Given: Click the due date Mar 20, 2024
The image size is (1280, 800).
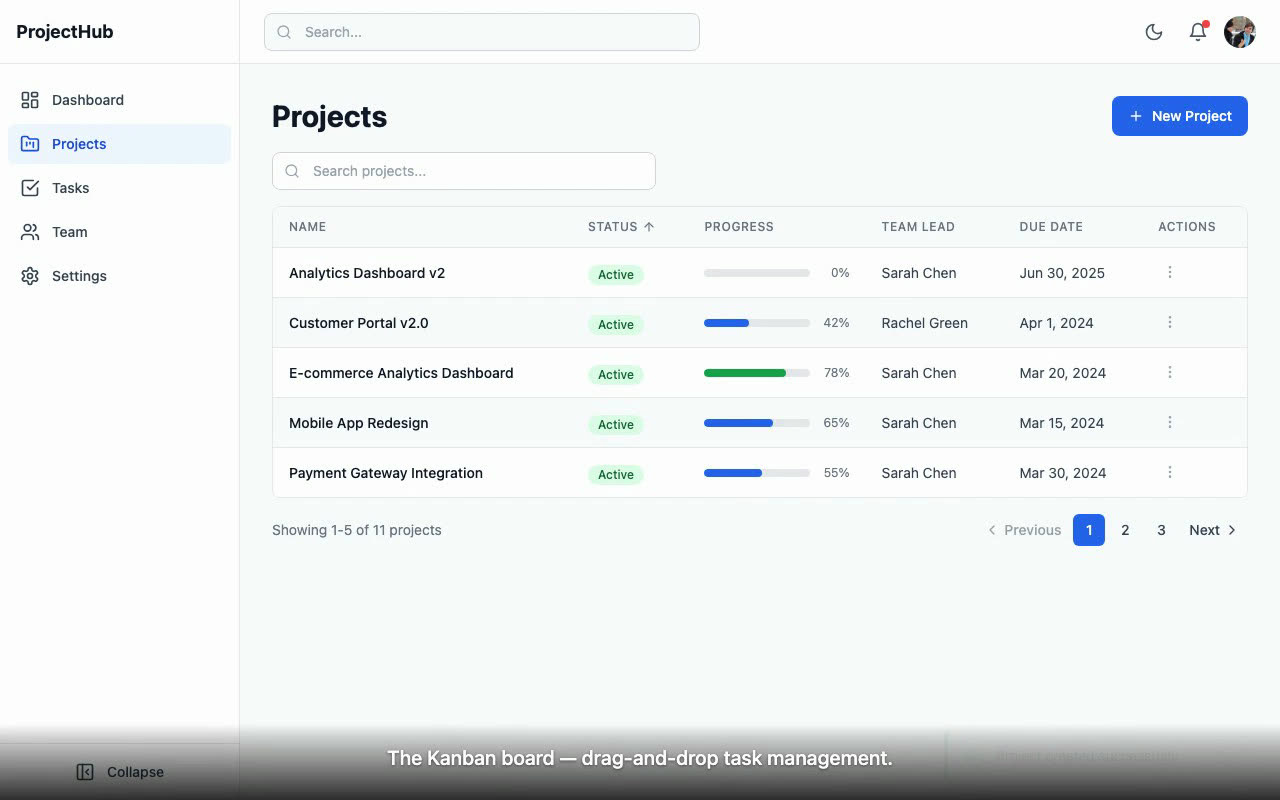Looking at the screenshot, I should [x=1063, y=373].
